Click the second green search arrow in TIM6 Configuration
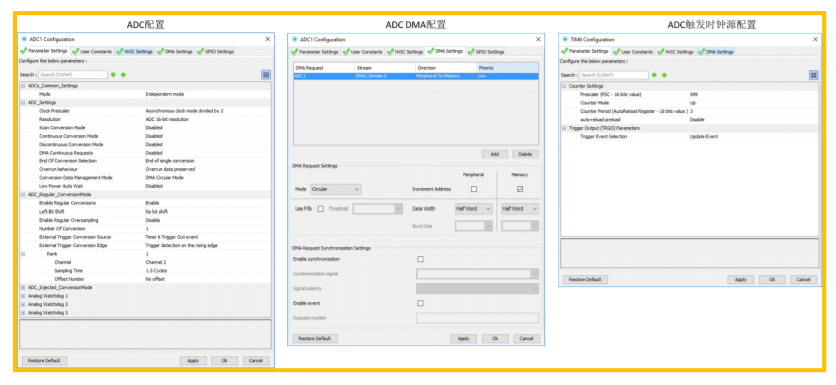The height and width of the screenshot is (385, 836). tap(664, 75)
